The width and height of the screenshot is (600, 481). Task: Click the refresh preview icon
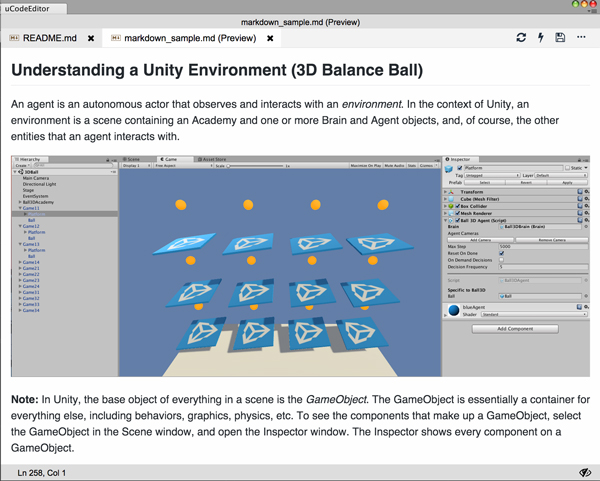[521, 38]
